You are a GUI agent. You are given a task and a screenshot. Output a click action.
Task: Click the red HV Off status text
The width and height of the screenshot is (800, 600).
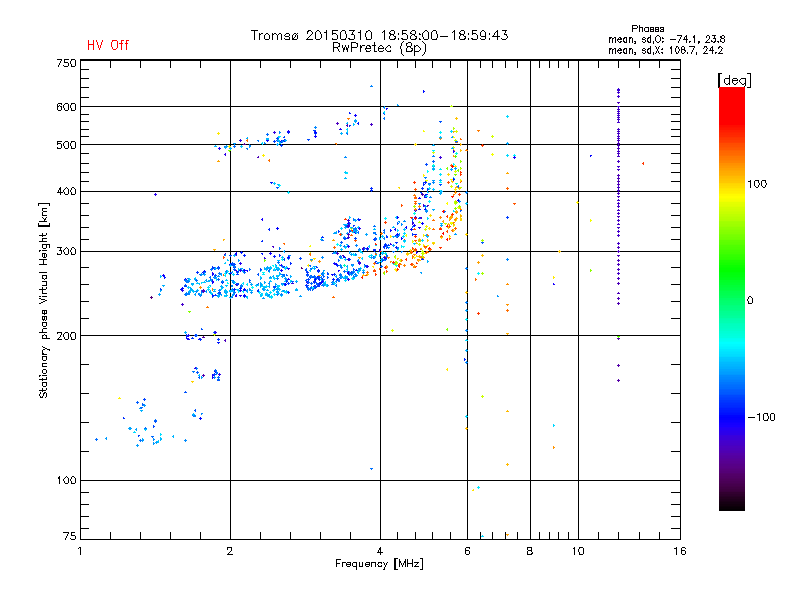[x=107, y=45]
